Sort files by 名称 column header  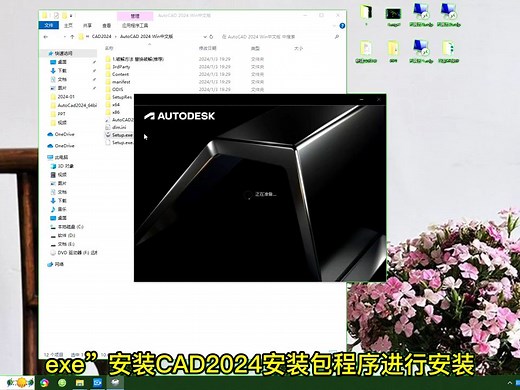click(x=109, y=48)
